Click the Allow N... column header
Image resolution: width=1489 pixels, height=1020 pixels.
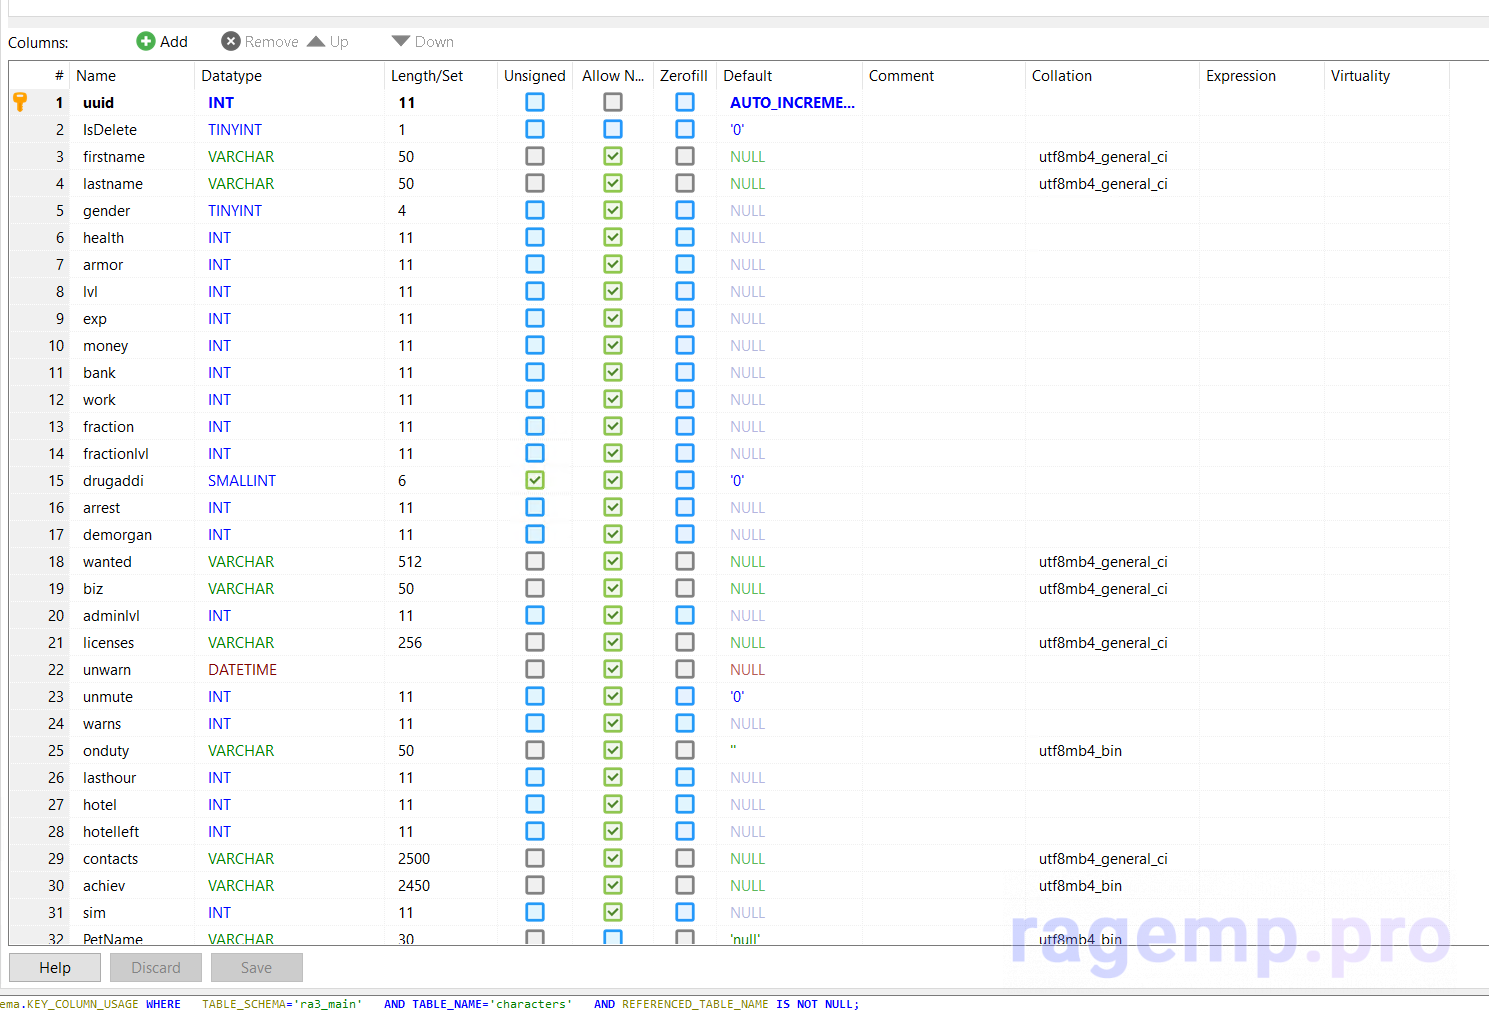coord(613,76)
